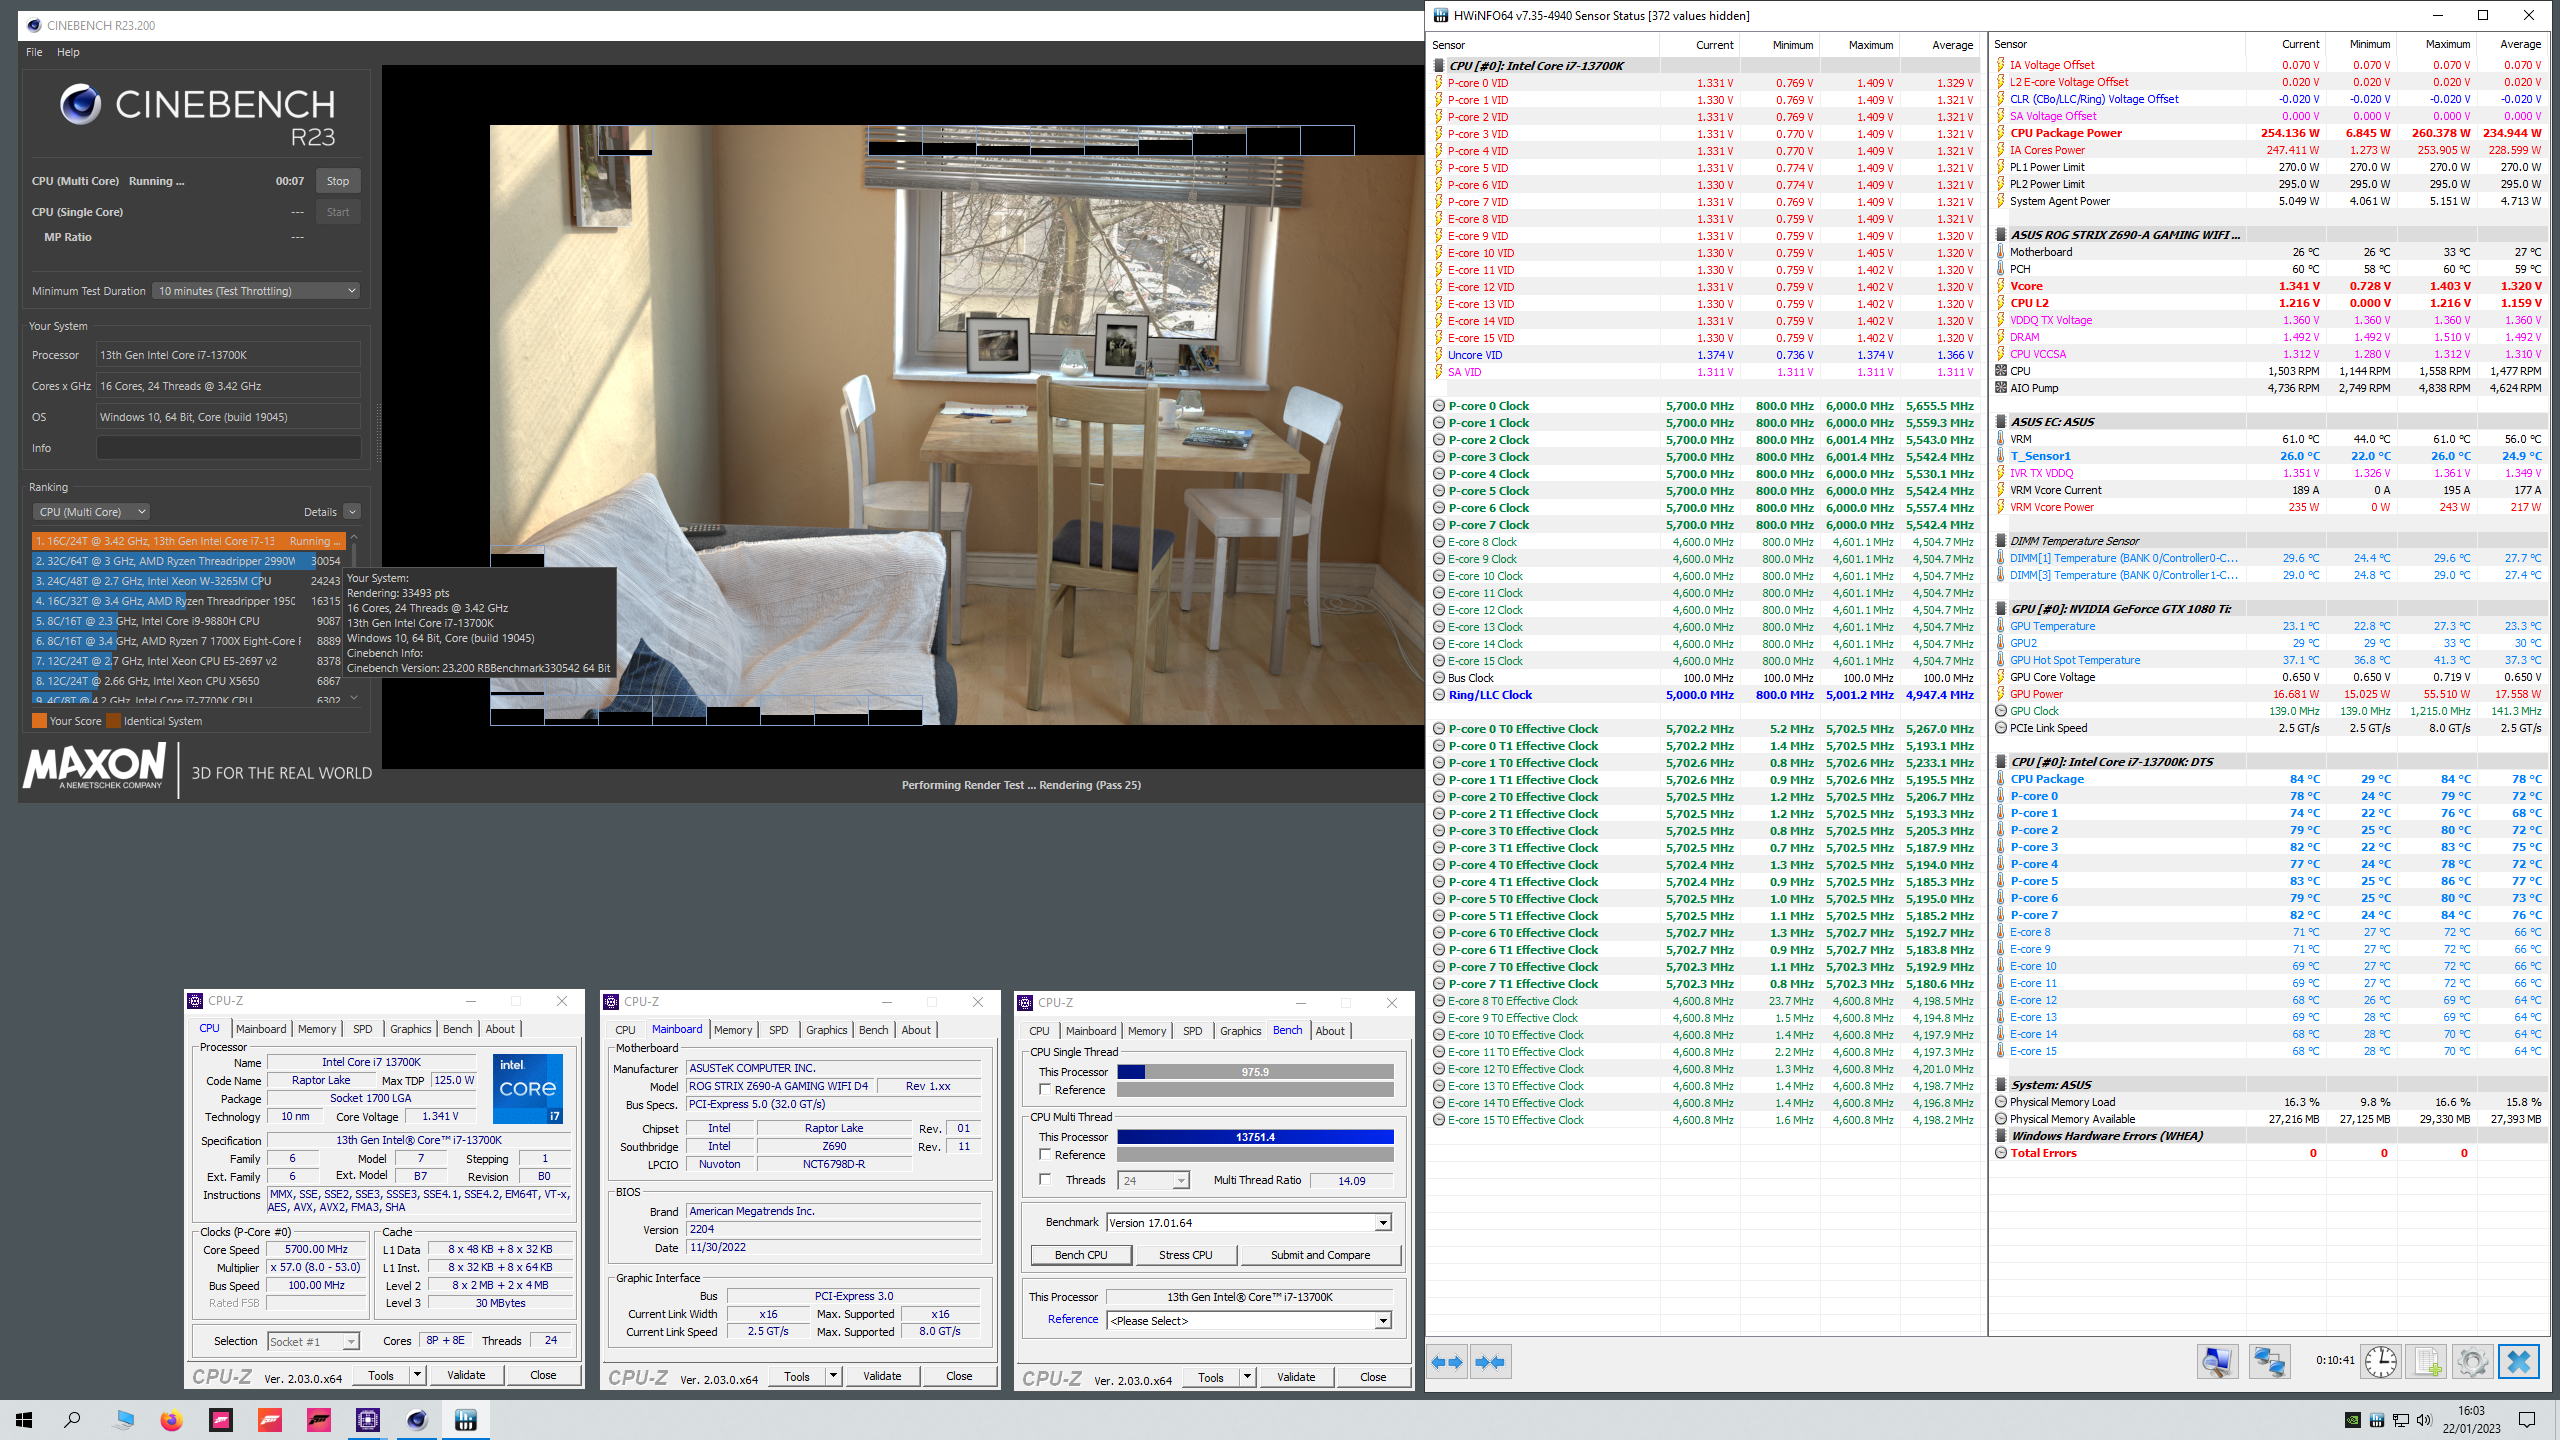The width and height of the screenshot is (2560, 1440).
Task: Switch to Cinebench taskbar icon
Action: (417, 1420)
